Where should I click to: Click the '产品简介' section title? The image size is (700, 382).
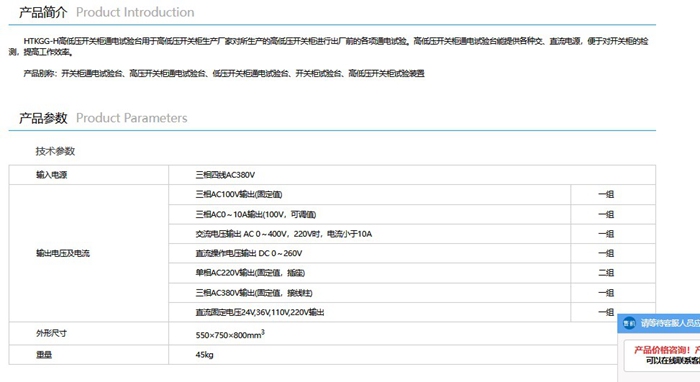(43, 12)
